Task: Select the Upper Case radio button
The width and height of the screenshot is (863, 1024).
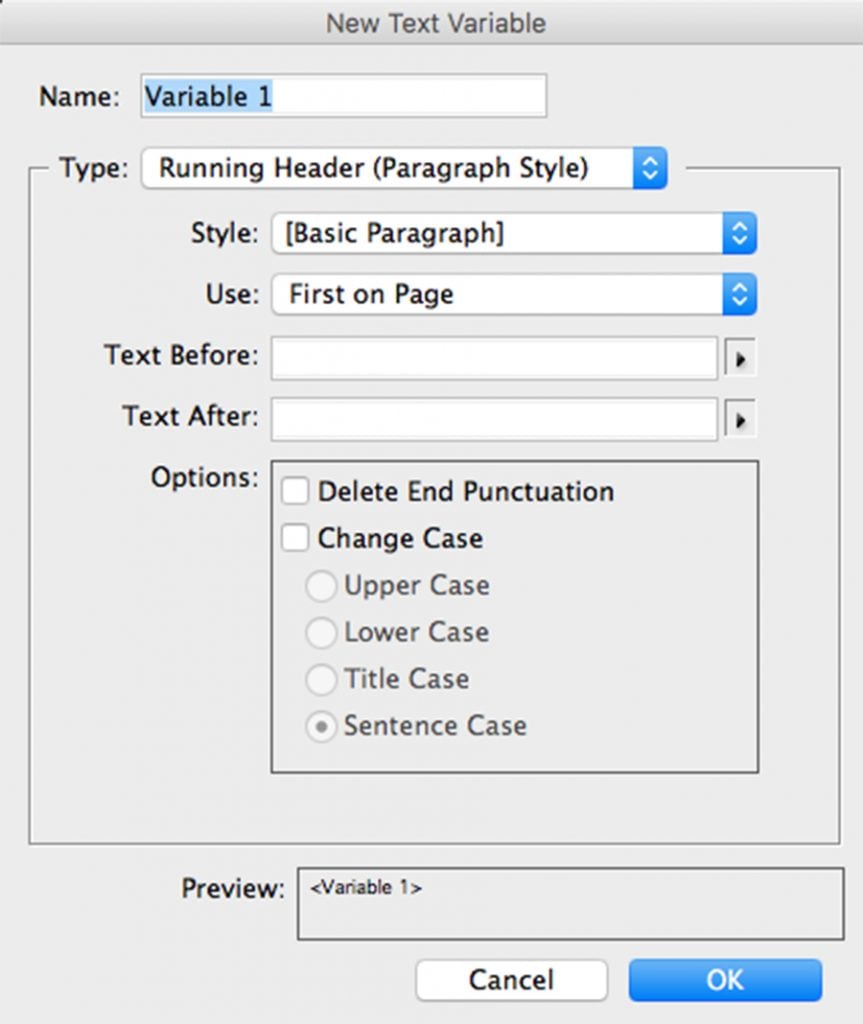Action: tap(321, 586)
